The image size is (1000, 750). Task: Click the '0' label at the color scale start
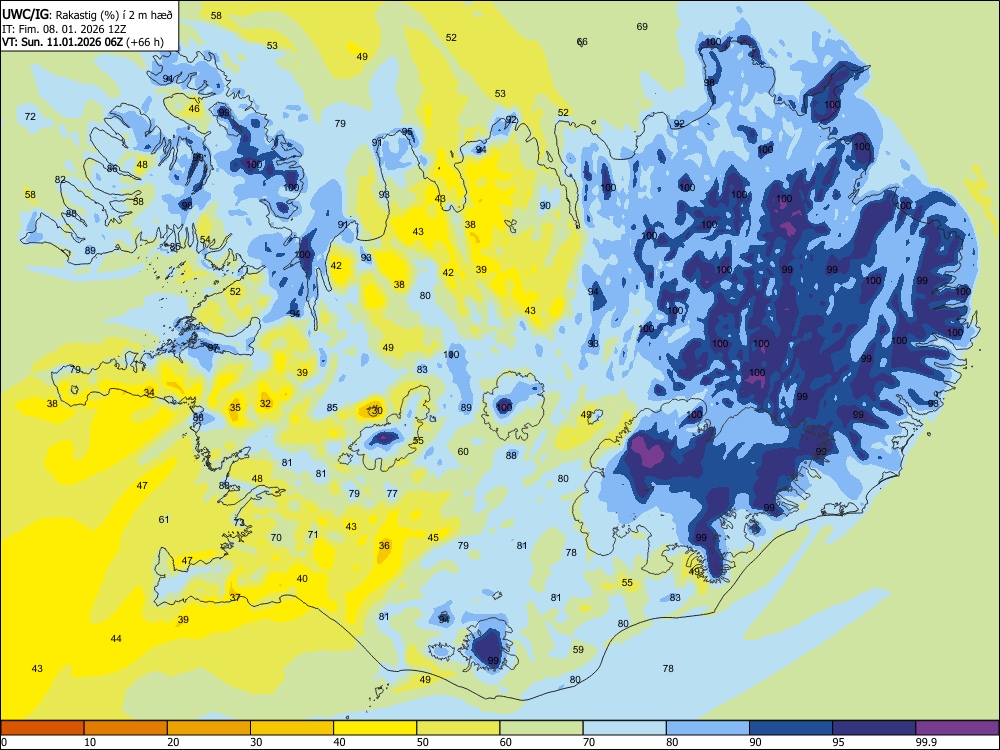(x=4, y=742)
